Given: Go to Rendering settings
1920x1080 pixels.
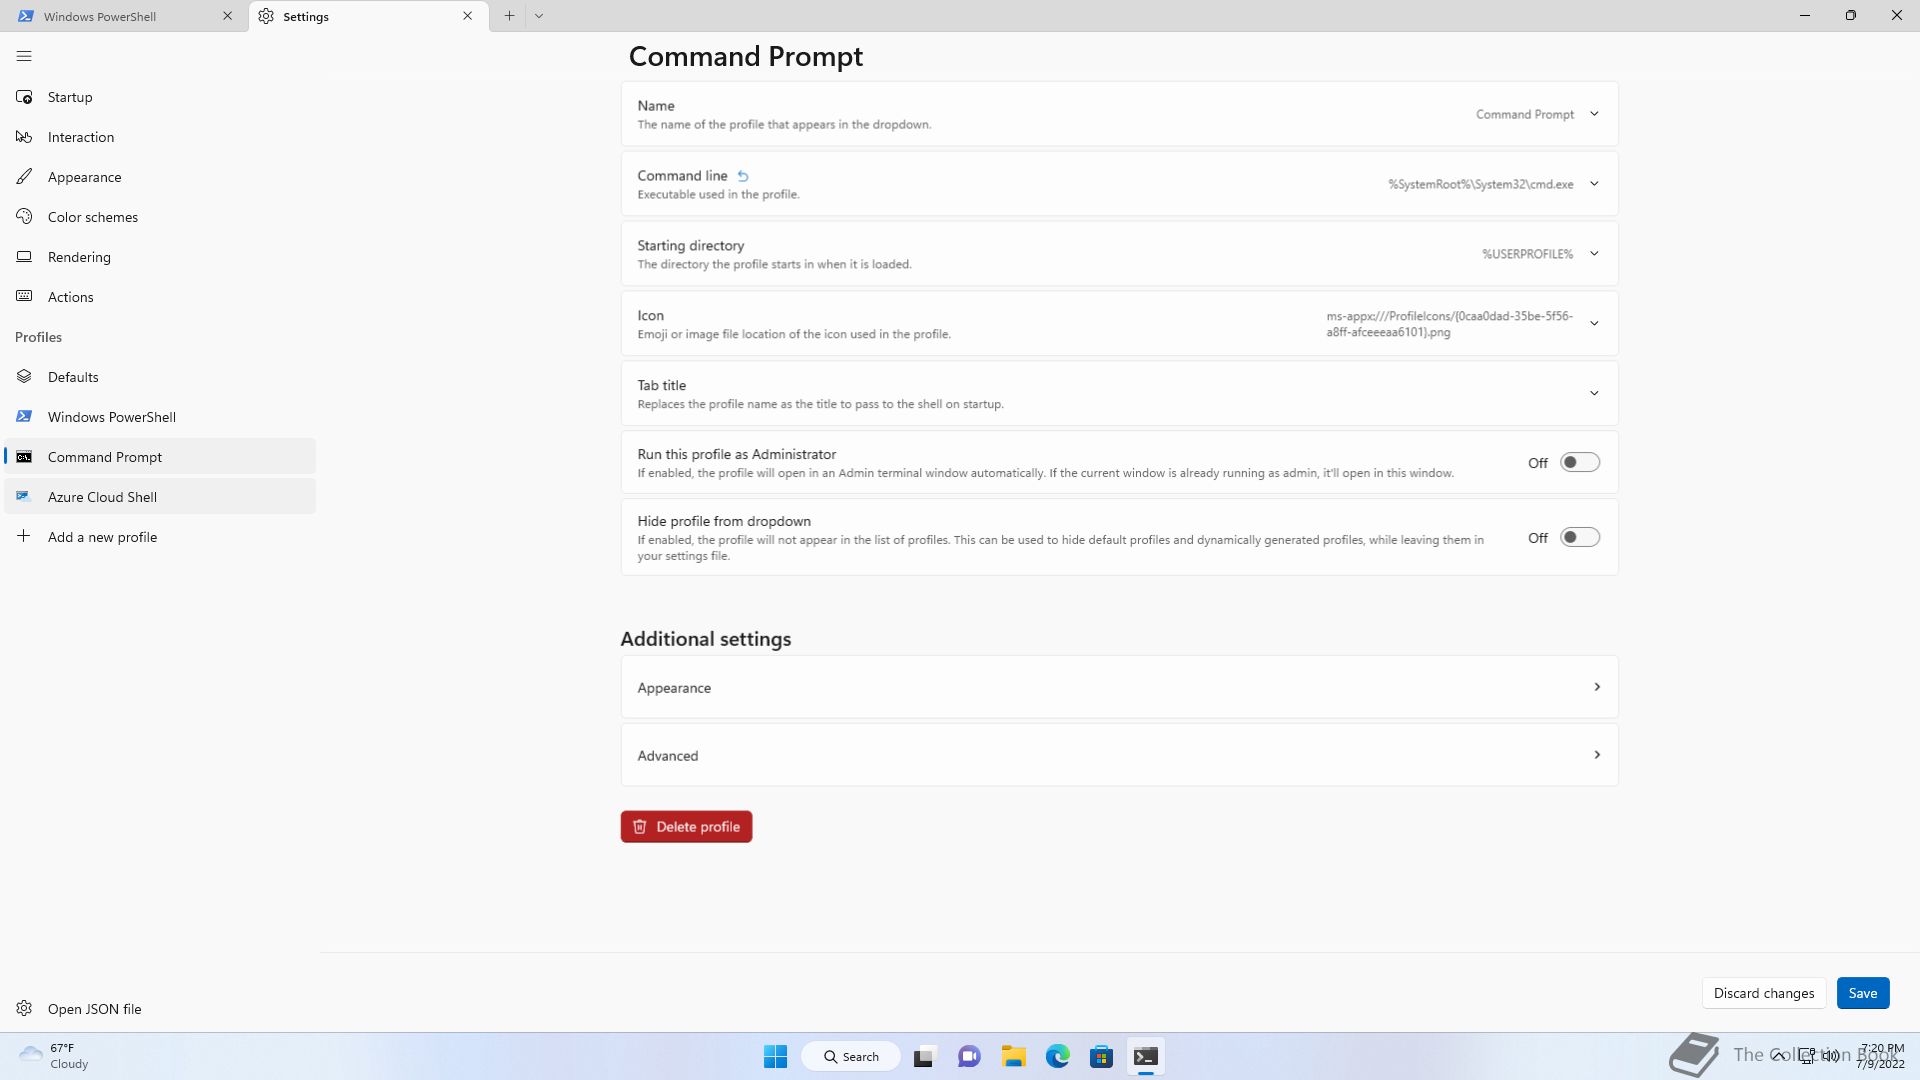Looking at the screenshot, I should (x=160, y=257).
